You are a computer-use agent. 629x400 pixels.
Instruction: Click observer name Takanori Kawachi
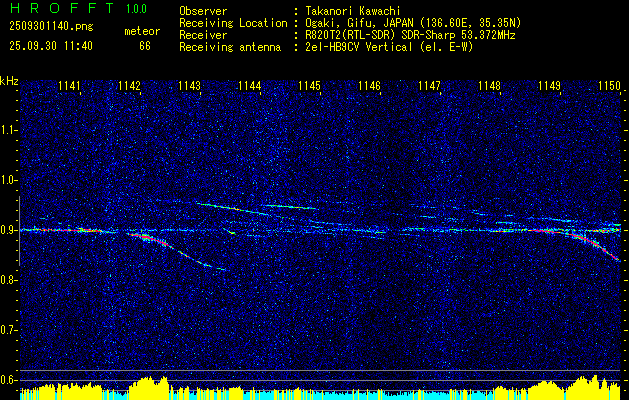click(351, 11)
